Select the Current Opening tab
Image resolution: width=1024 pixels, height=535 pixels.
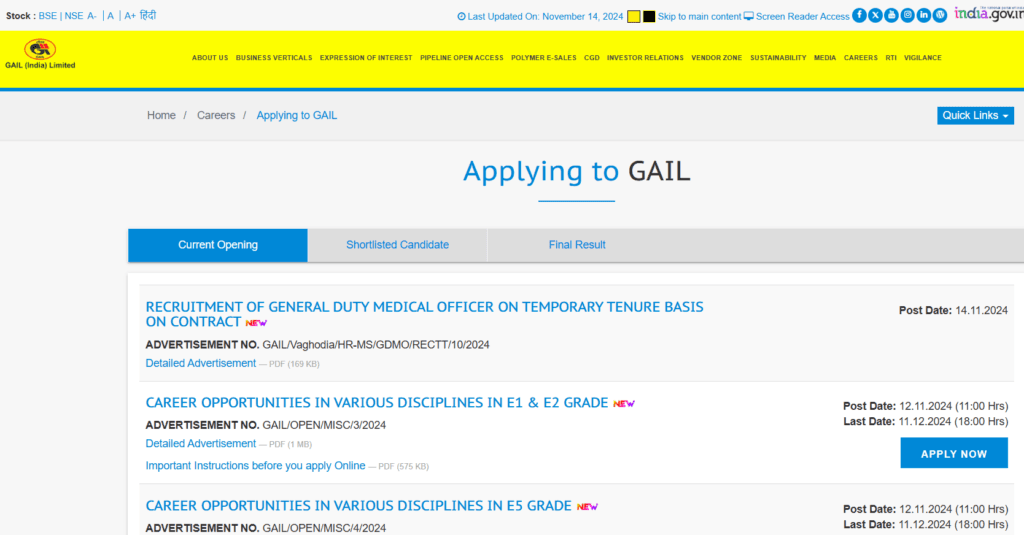[x=218, y=245]
